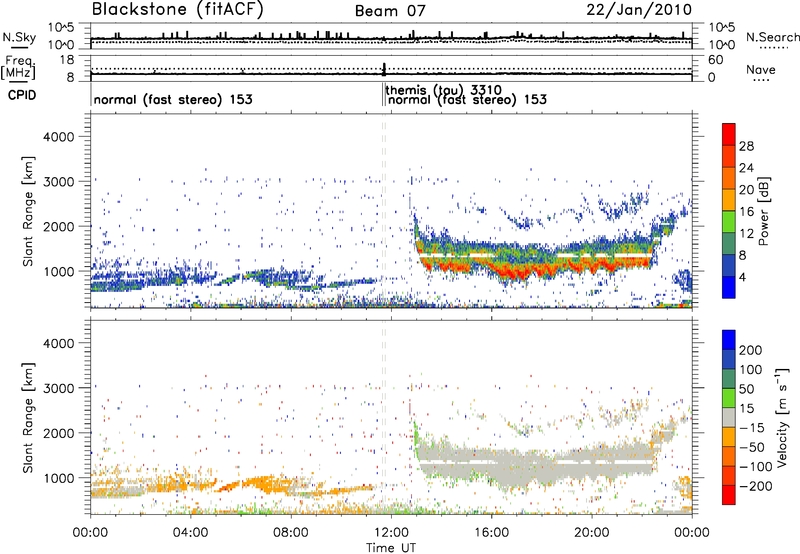The image size is (800, 554).
Task: Click the 'Nave' legend label
Action: (x=761, y=69)
